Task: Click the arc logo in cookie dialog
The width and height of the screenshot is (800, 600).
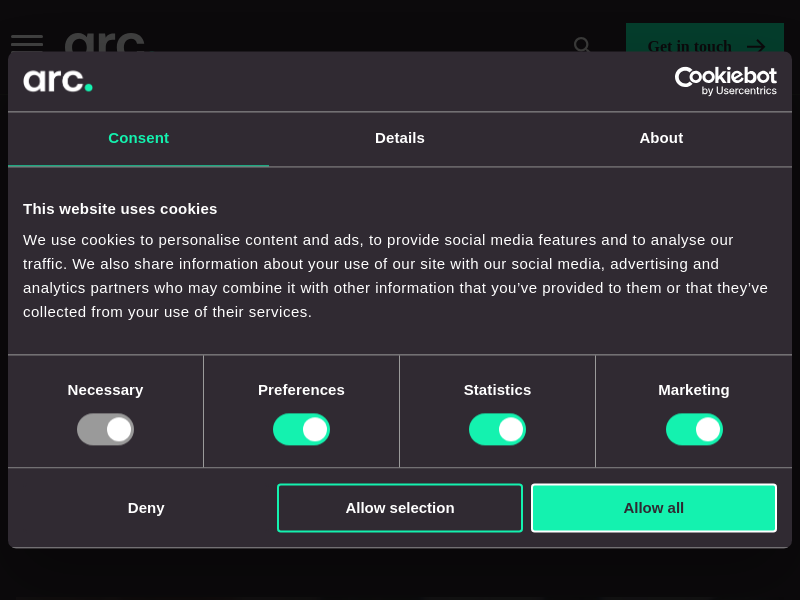Action: click(58, 81)
